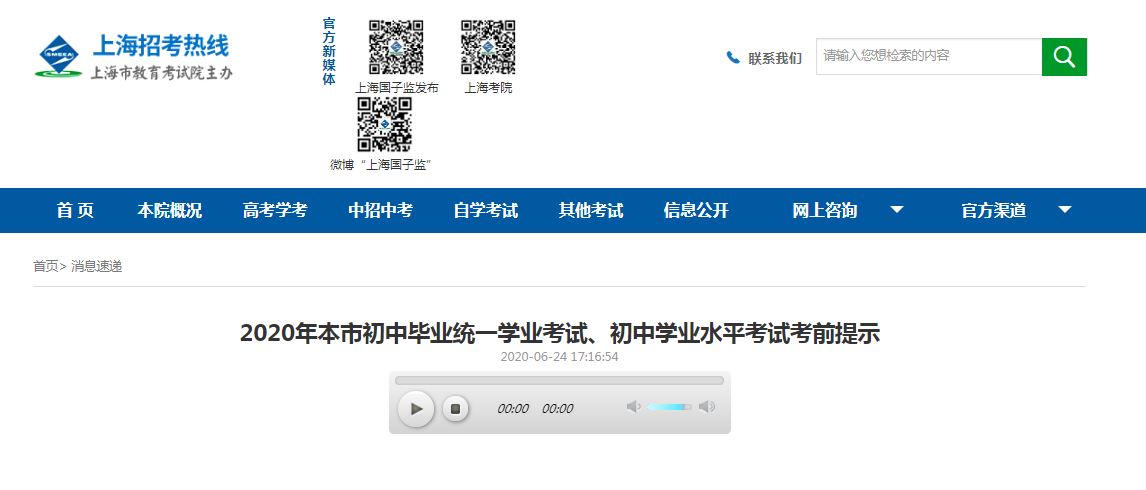Click the green search magnifier button
Viewport: 1146px width, 490px height.
(x=1064, y=57)
